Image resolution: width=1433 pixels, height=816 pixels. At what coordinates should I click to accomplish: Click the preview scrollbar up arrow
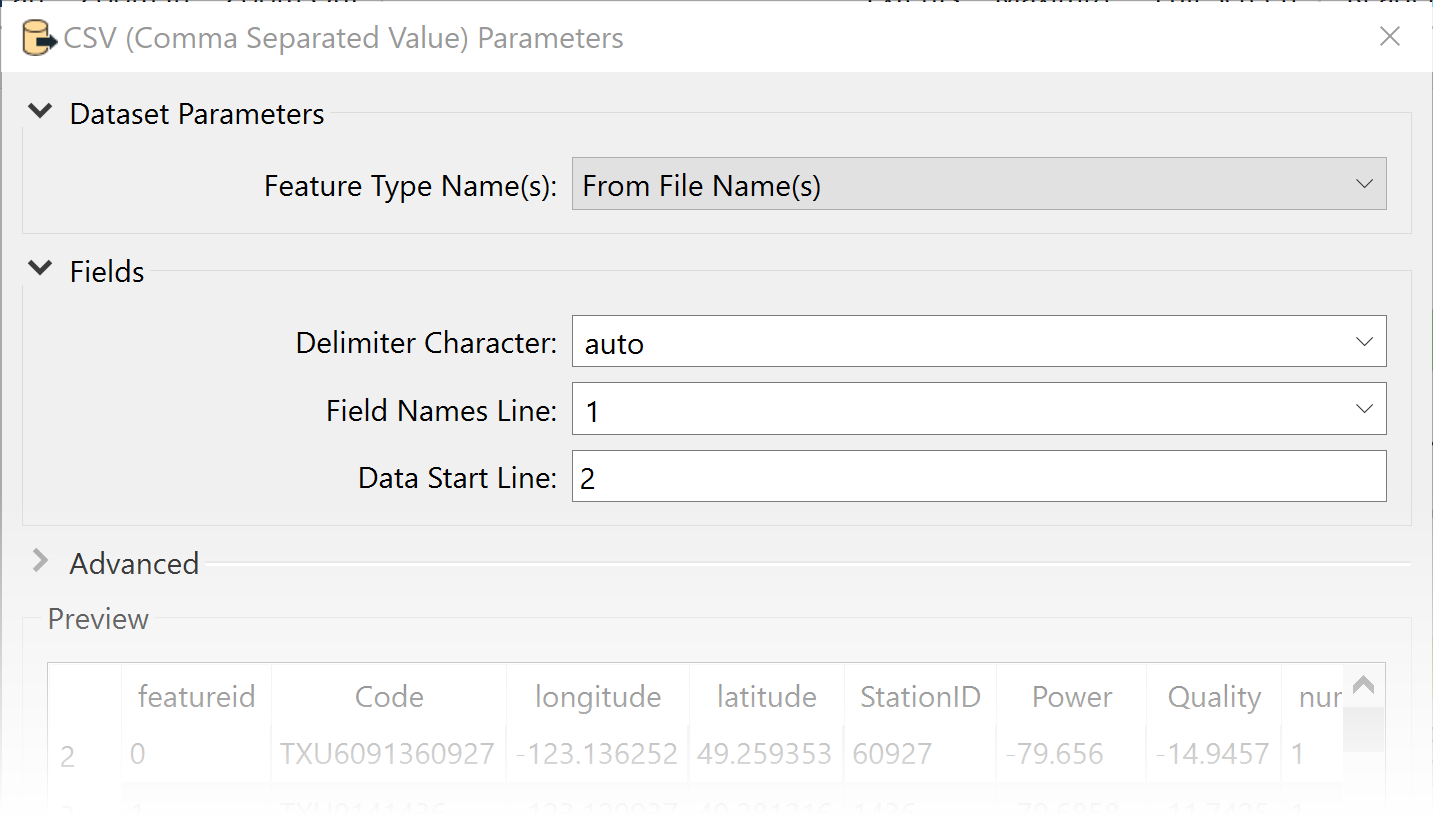click(x=1364, y=684)
